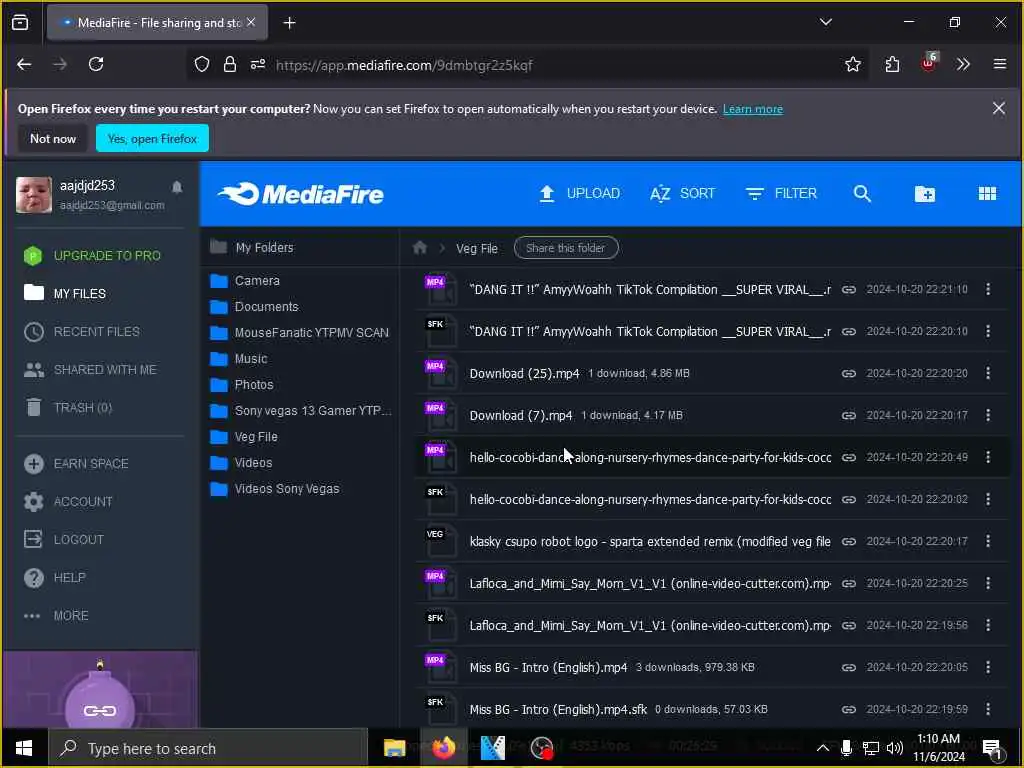Viewport: 1024px width, 768px height.
Task: Select Videos Sony Vegas folder
Action: coord(275,489)
